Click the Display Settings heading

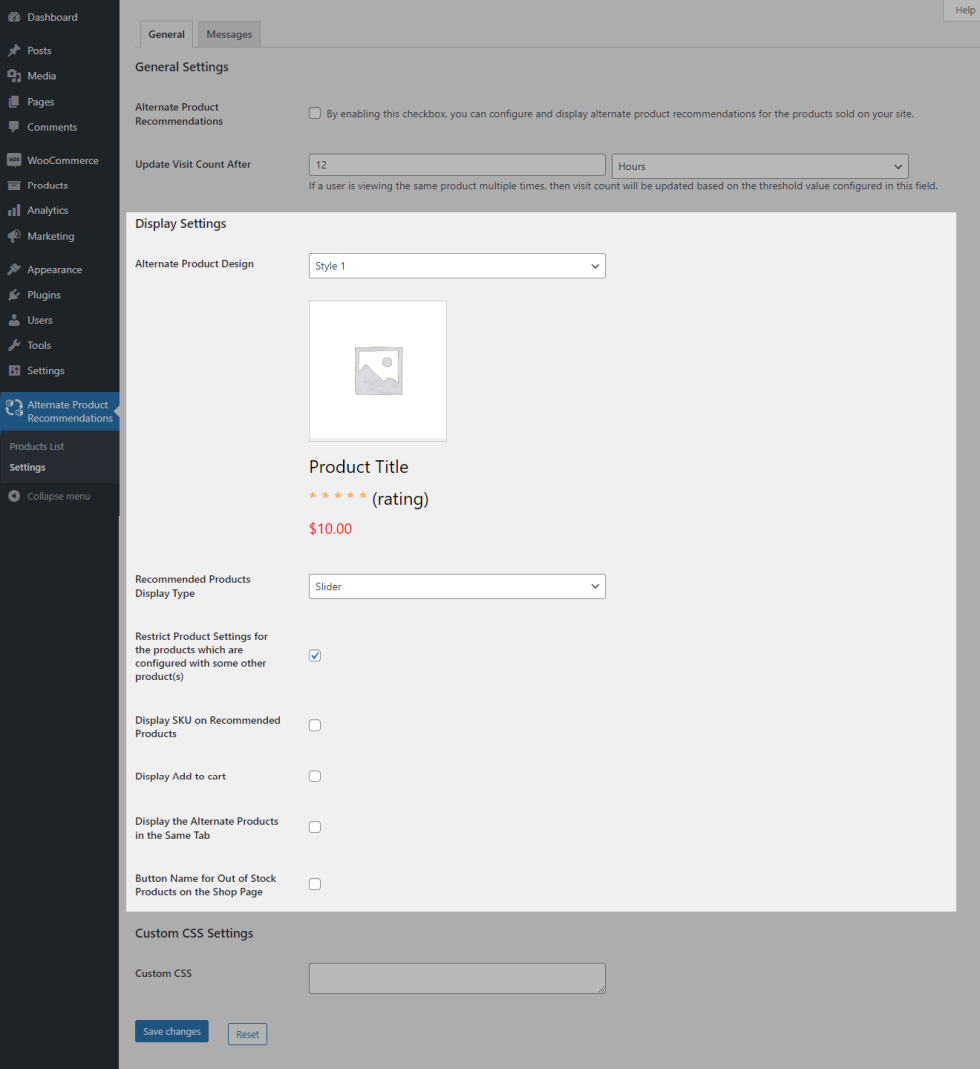(181, 224)
